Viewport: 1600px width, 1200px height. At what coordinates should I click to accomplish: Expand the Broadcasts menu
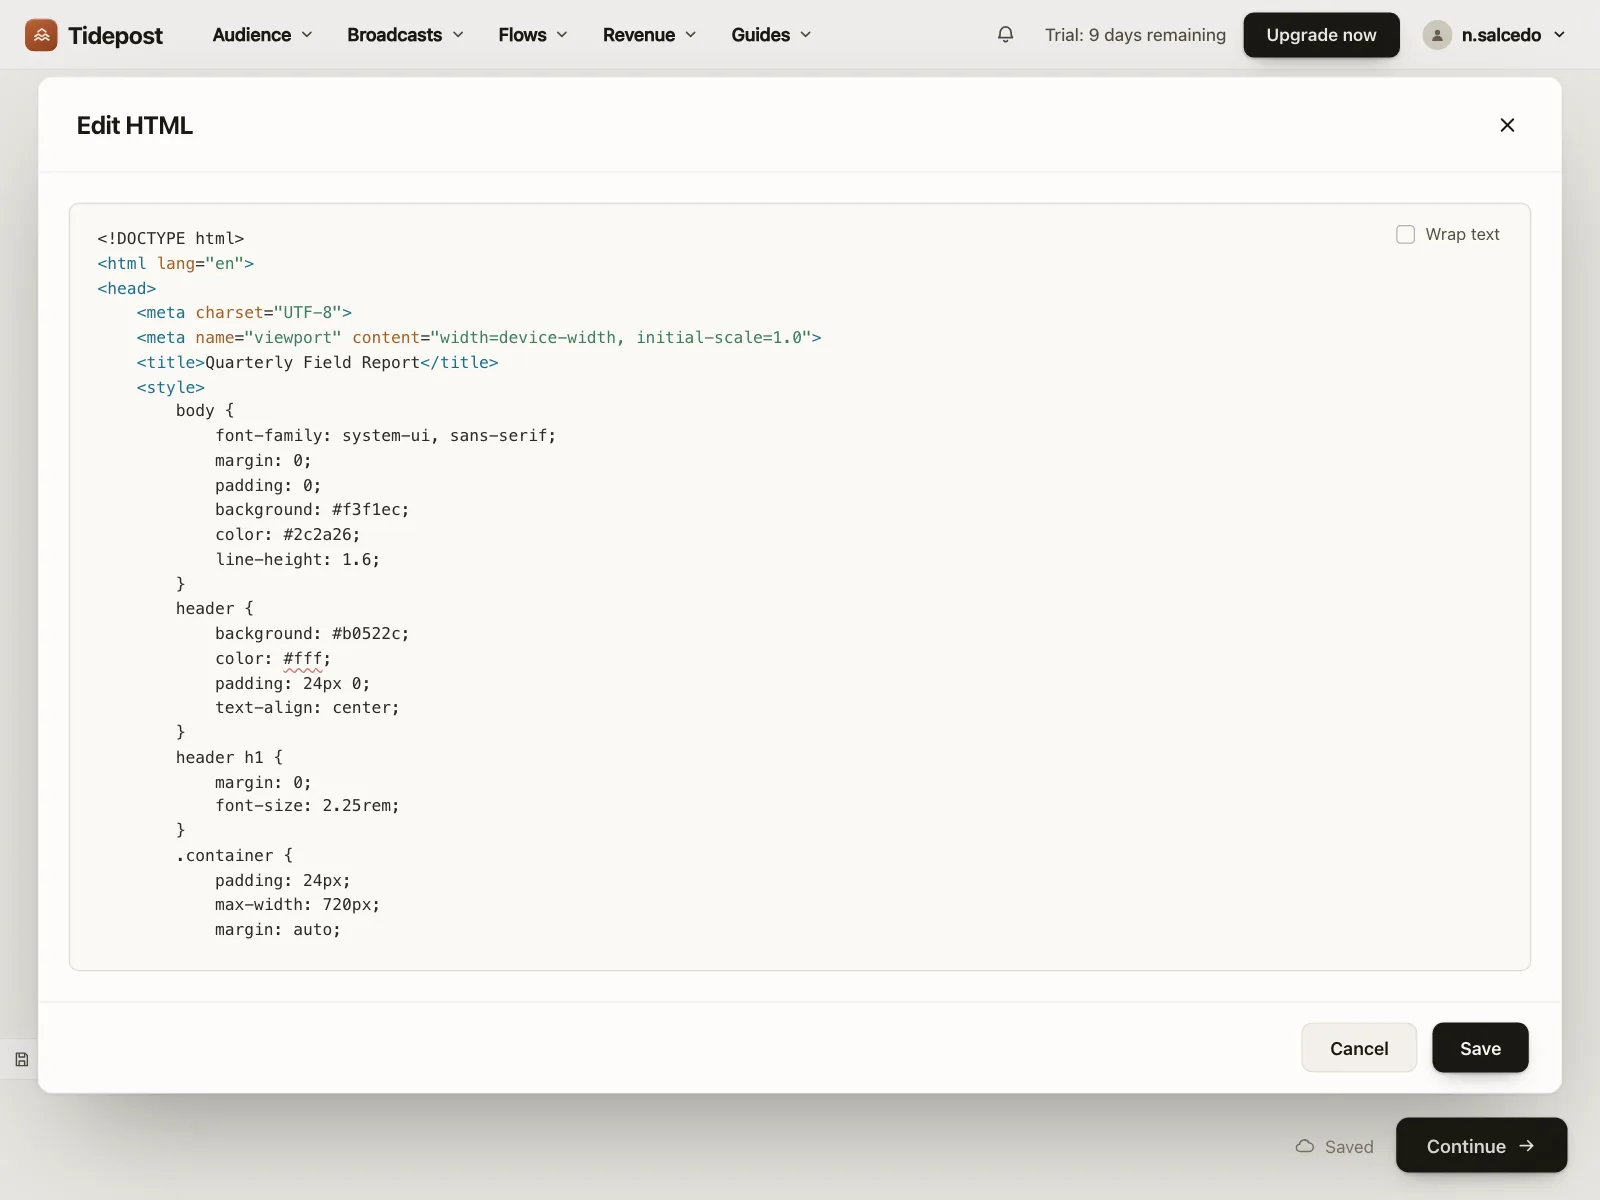(405, 35)
